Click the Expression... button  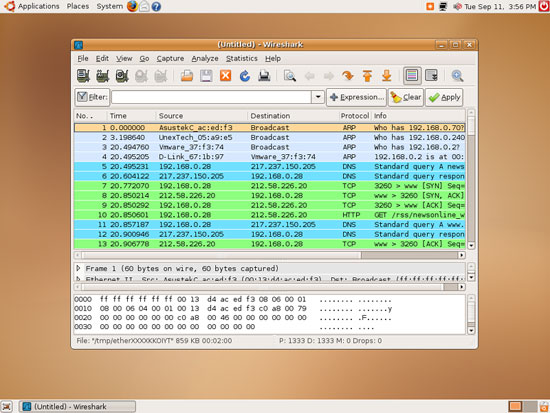tap(356, 97)
